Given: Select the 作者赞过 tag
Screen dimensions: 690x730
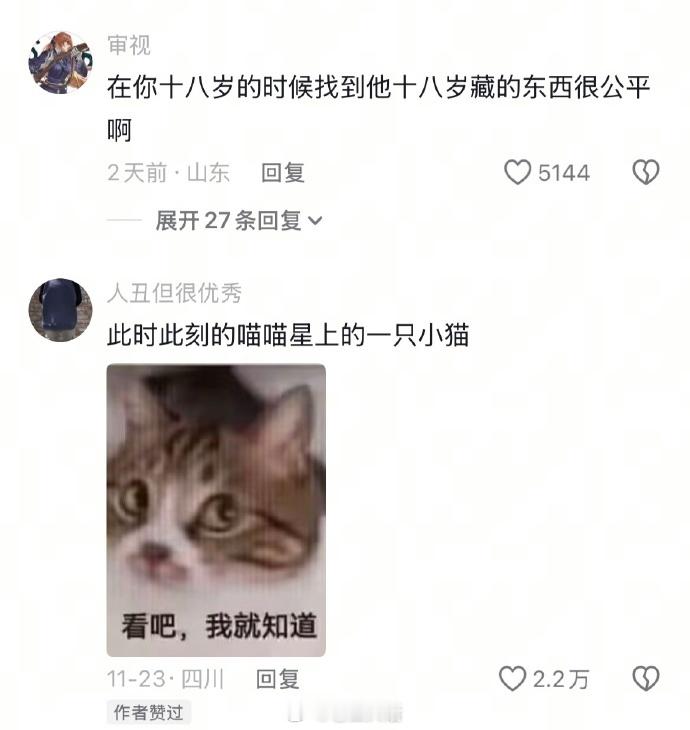Looking at the screenshot, I should pos(149,712).
